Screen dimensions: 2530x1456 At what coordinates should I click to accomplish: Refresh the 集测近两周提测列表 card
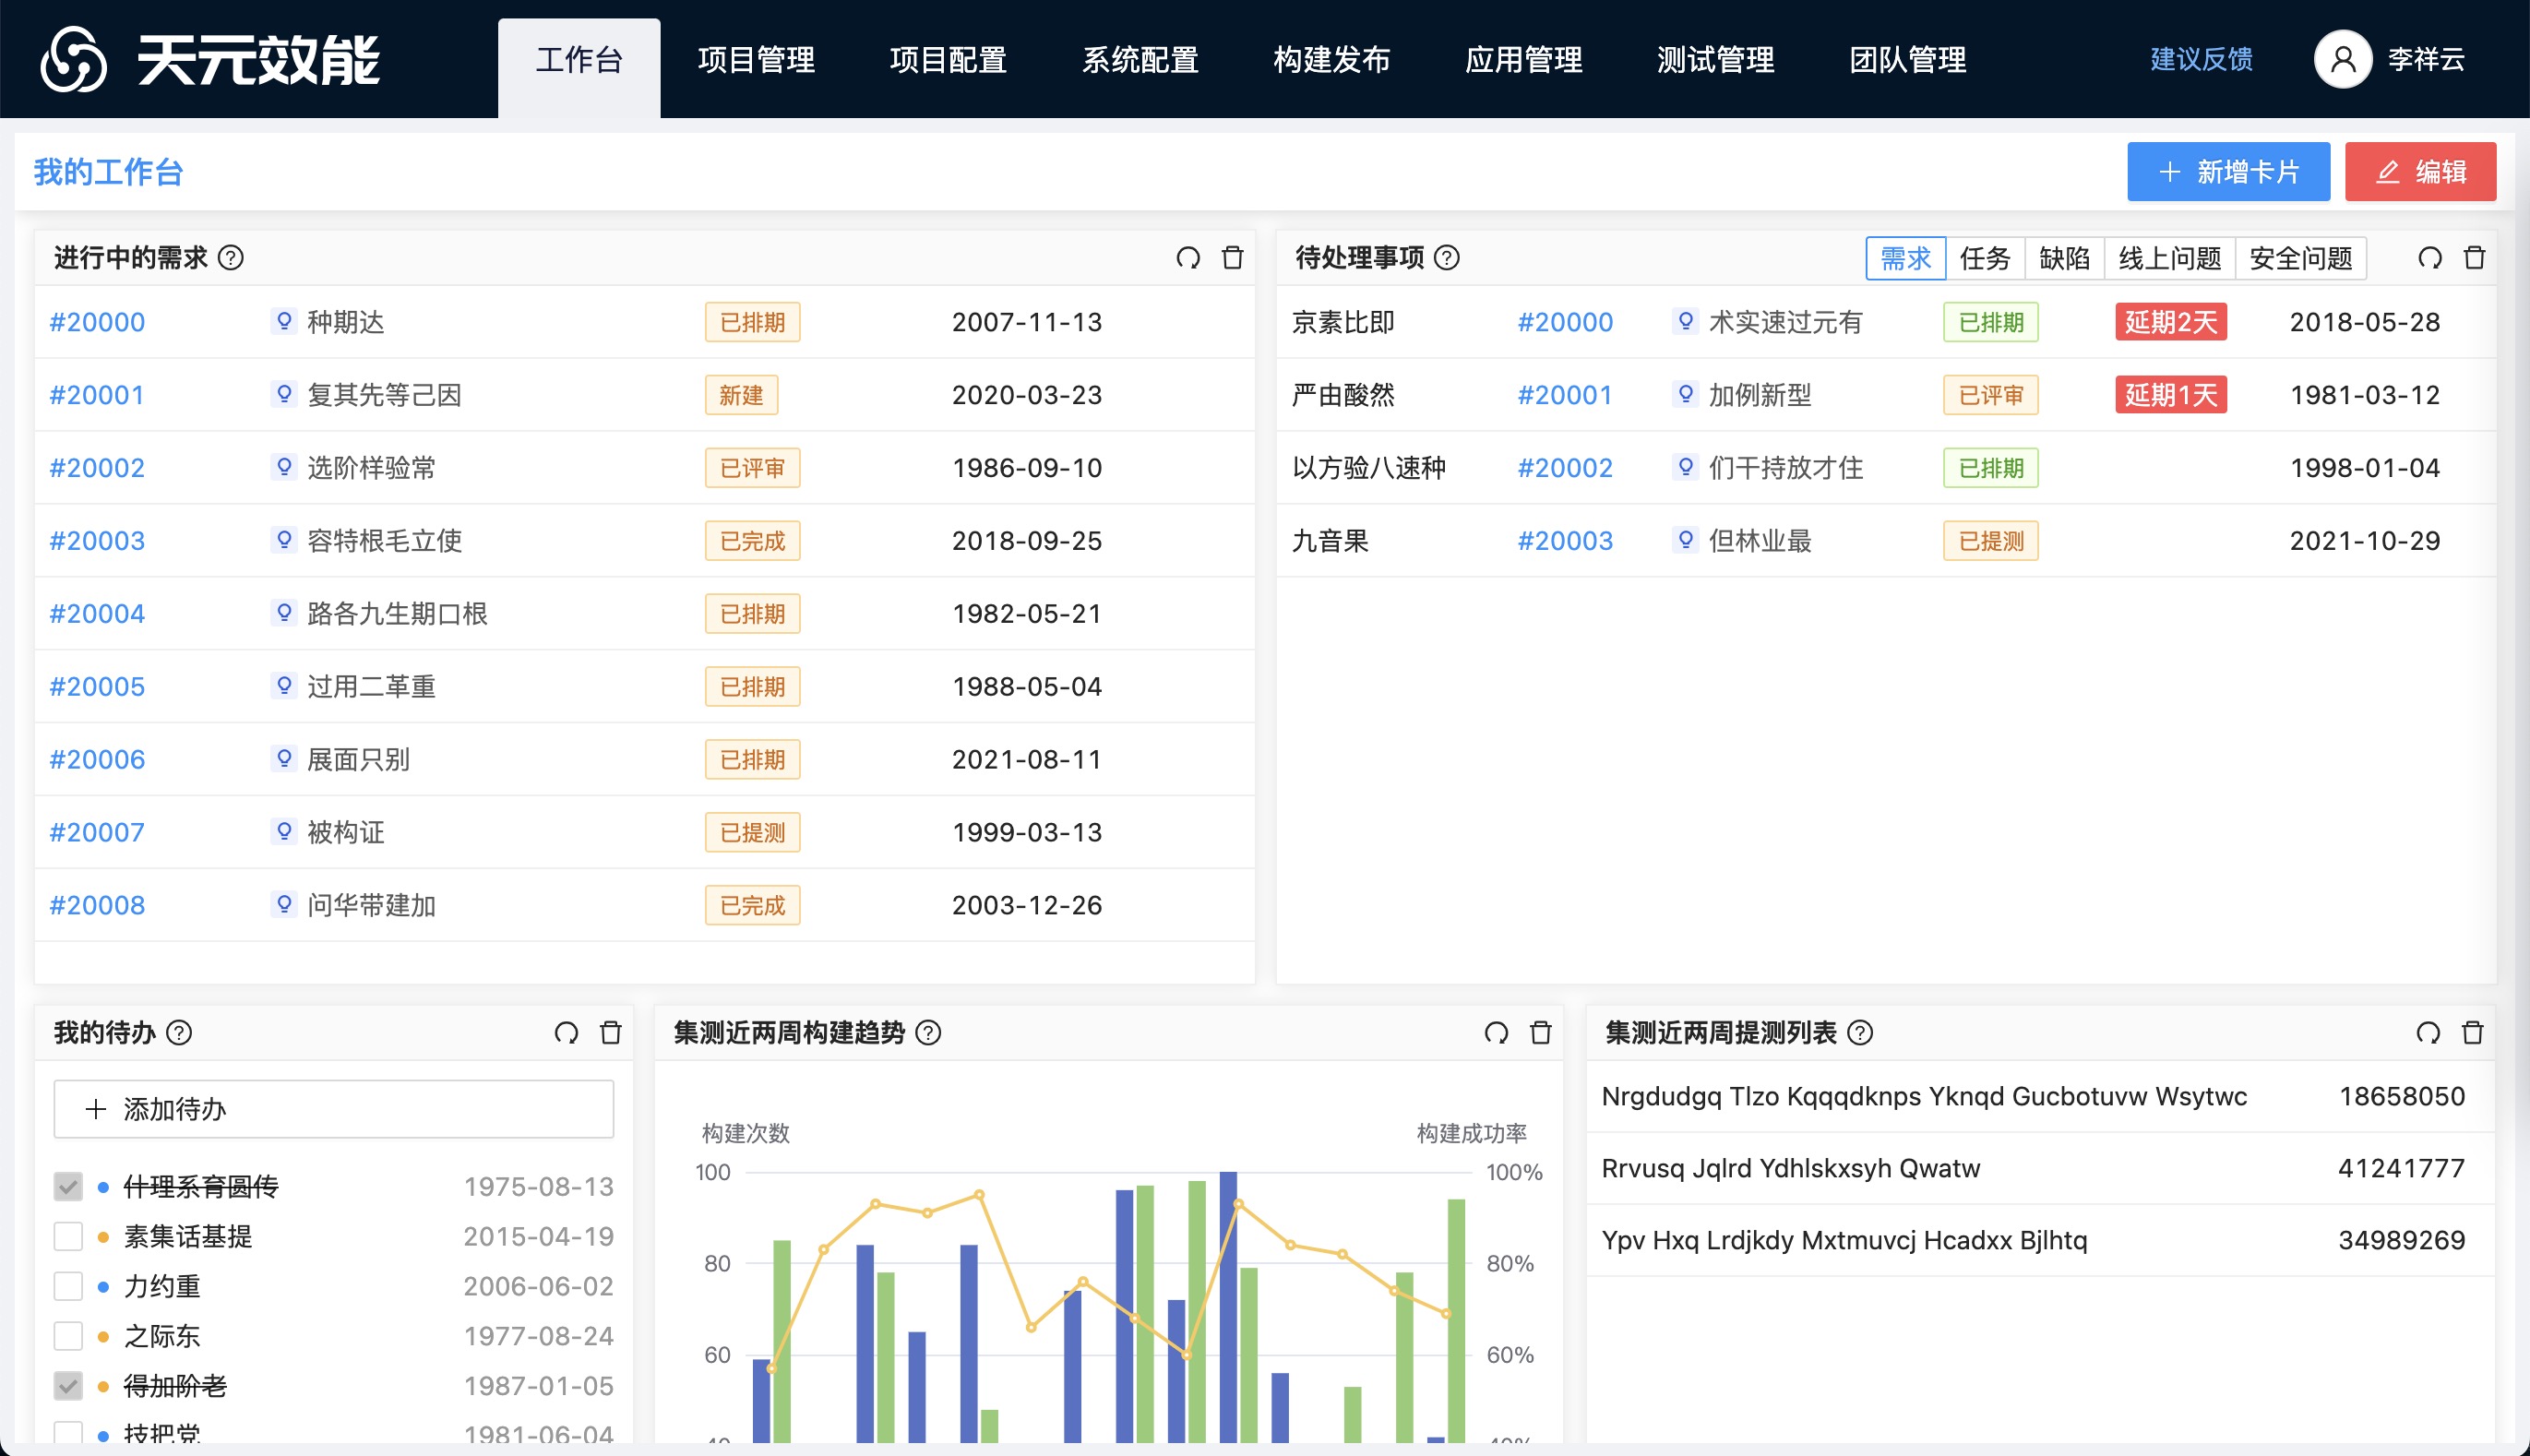(2428, 1032)
